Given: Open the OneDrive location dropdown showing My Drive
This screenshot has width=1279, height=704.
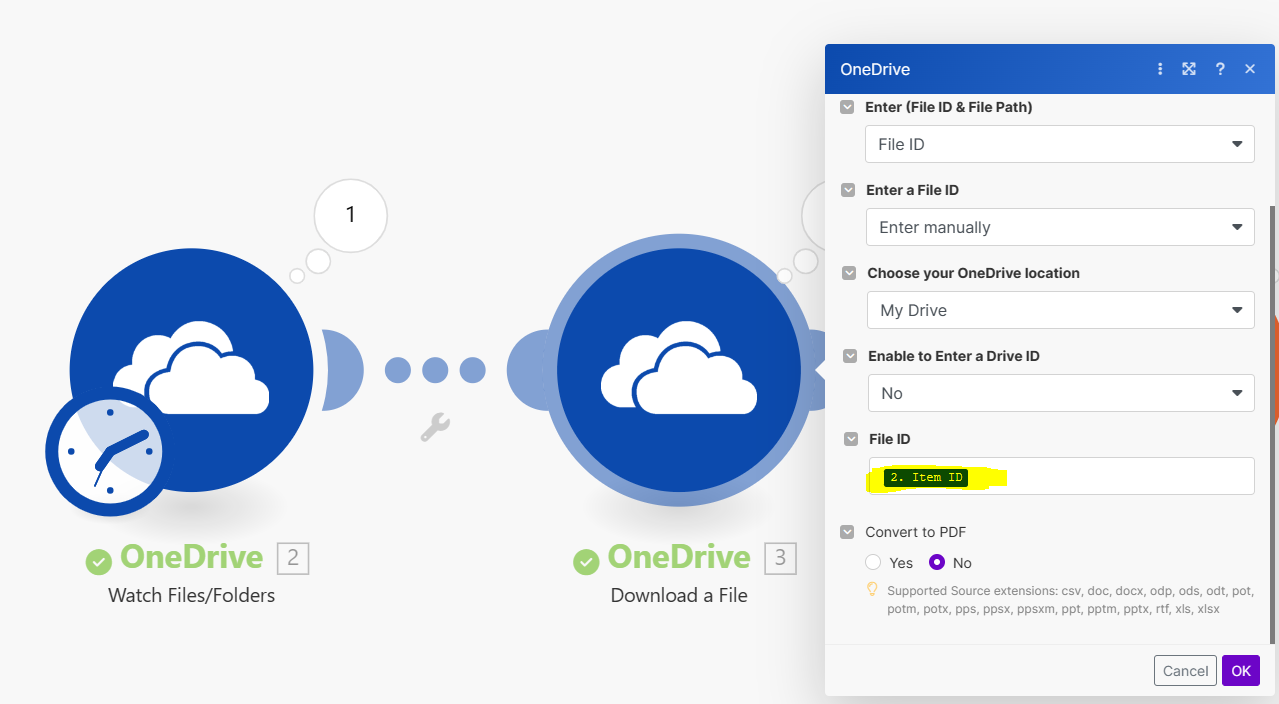Looking at the screenshot, I should pyautogui.click(x=1059, y=310).
